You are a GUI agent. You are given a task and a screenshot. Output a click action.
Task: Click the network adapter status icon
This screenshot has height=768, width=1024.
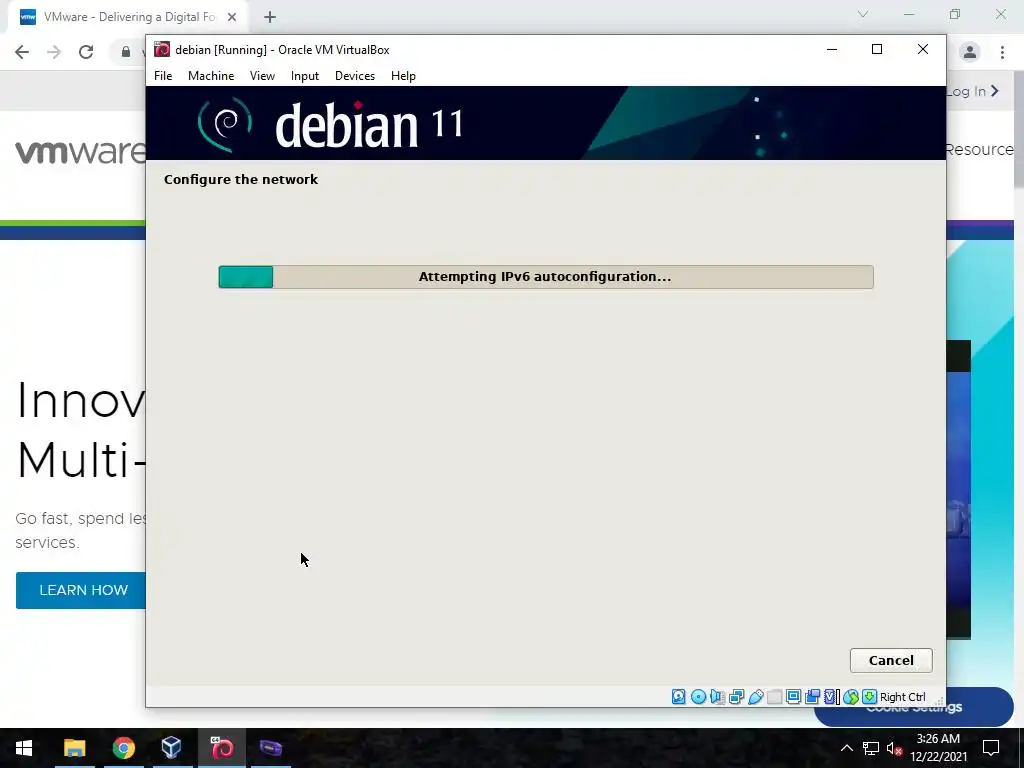tap(736, 697)
